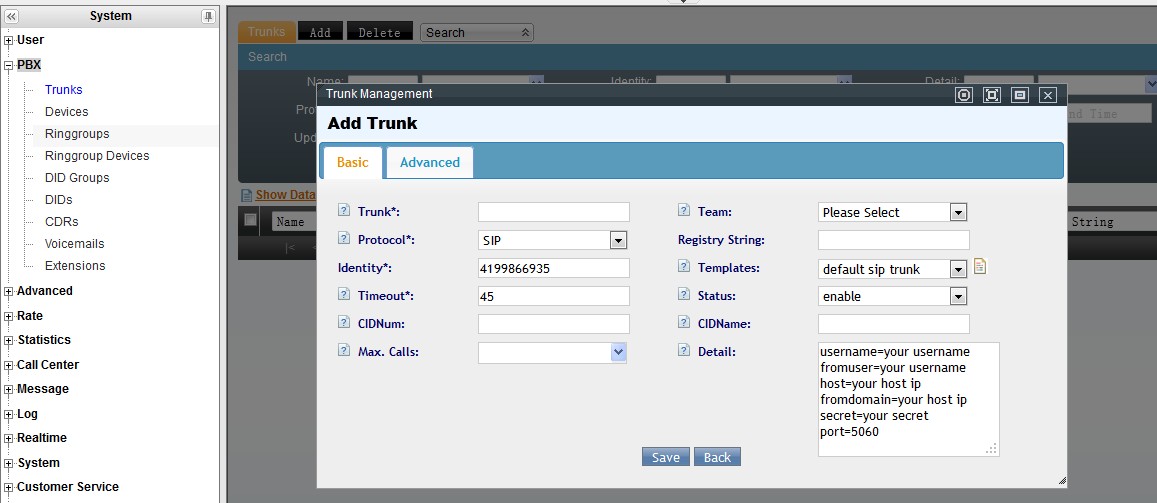Collapse the sidebar with double-arrow icon
Viewport: 1157px width, 503px height.
[x=11, y=16]
